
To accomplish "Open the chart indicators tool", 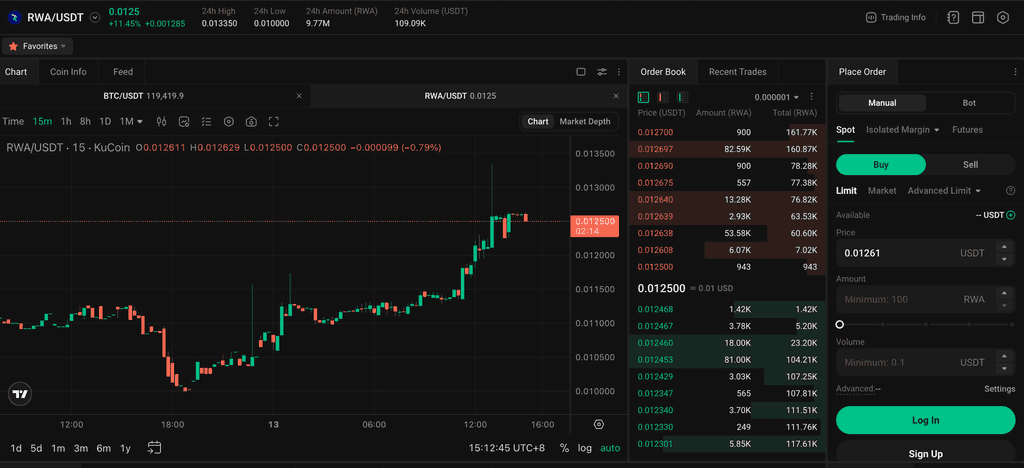I will tap(184, 121).
